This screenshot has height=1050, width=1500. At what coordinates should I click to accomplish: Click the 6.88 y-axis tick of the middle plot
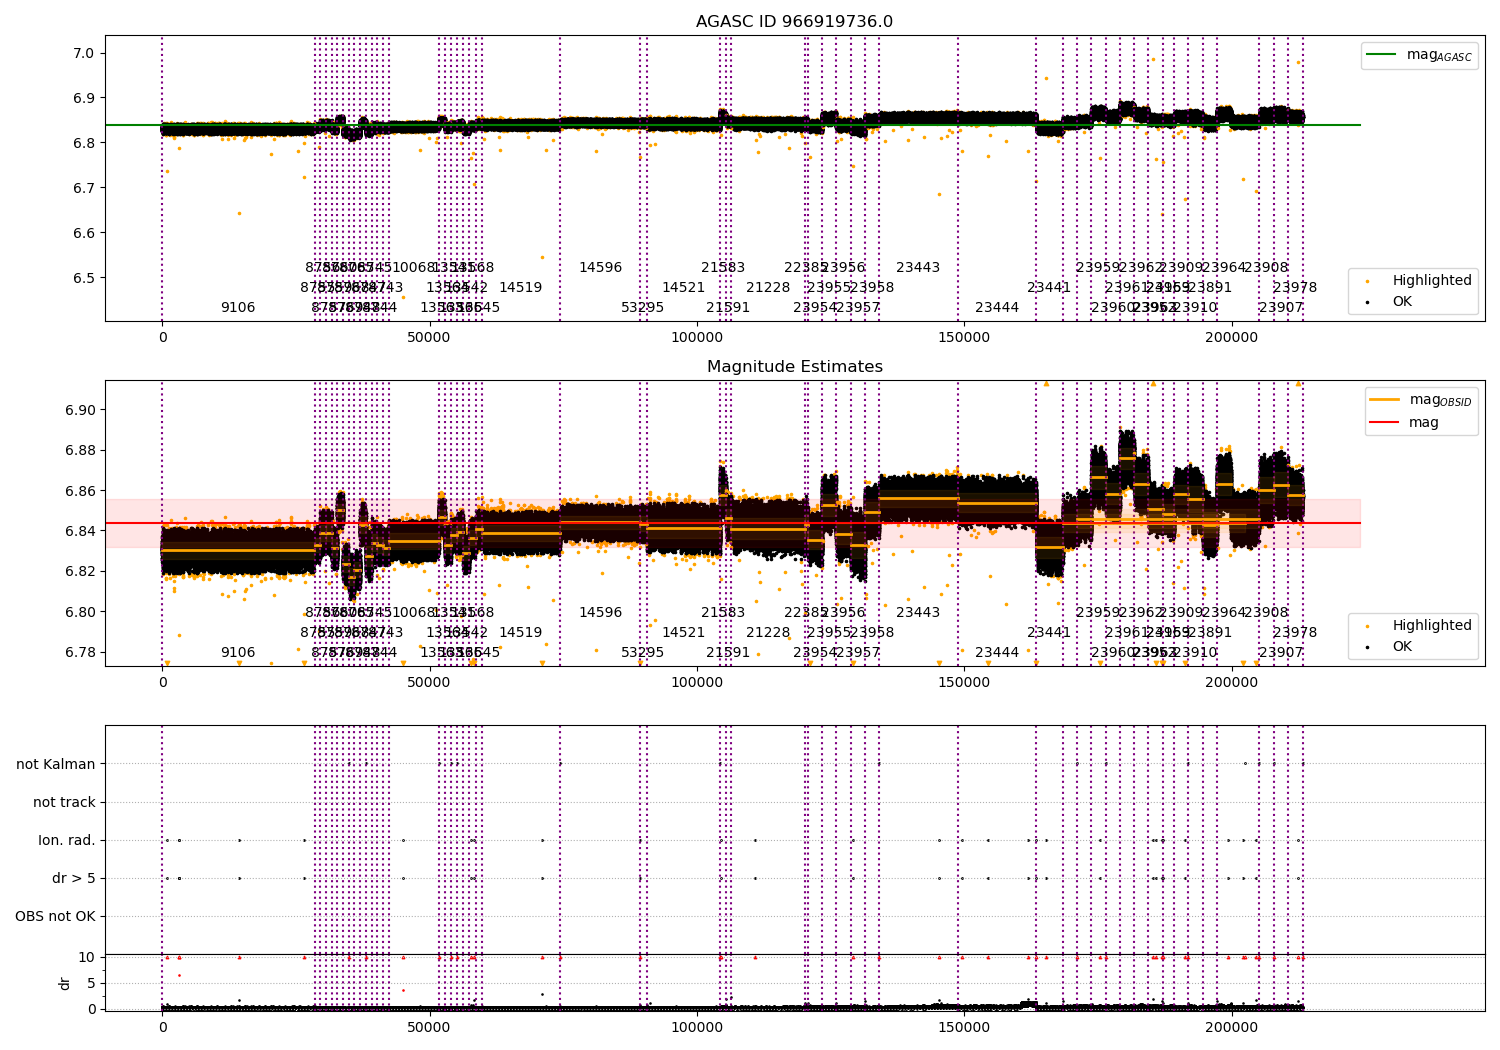[x=80, y=450]
